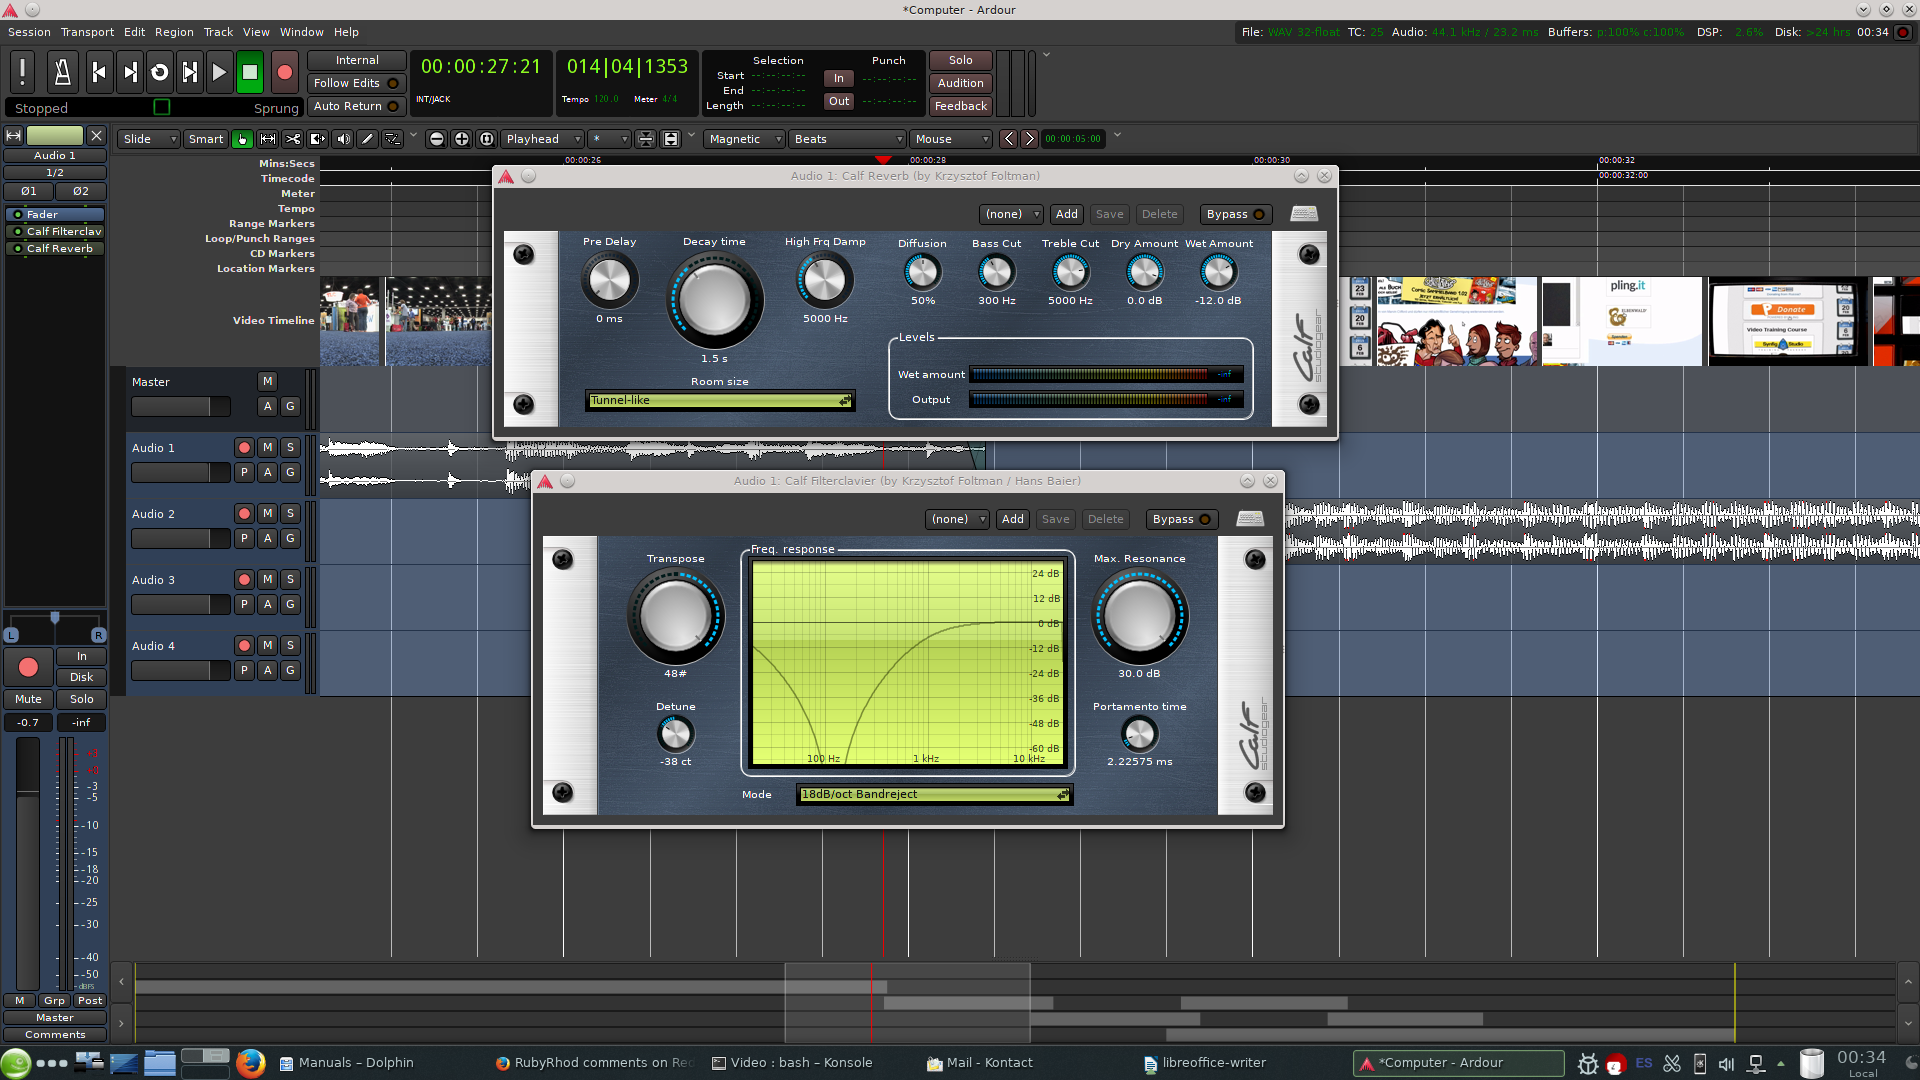The width and height of the screenshot is (1920, 1080).
Task: Click Save button in Calf Reverb plugin
Action: click(1110, 212)
